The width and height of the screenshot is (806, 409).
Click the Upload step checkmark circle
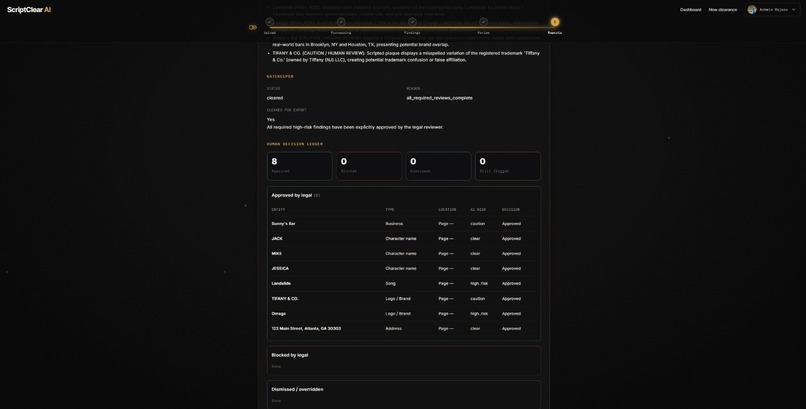[x=269, y=22]
